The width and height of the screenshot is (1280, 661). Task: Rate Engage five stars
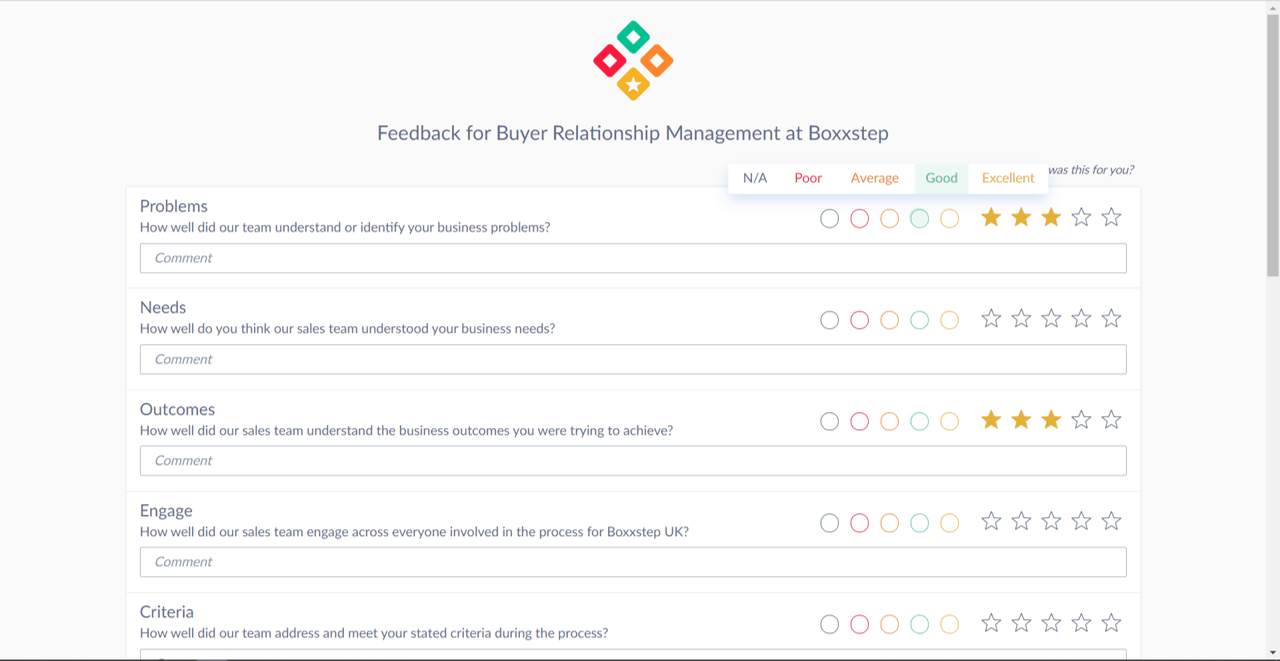tap(1111, 521)
